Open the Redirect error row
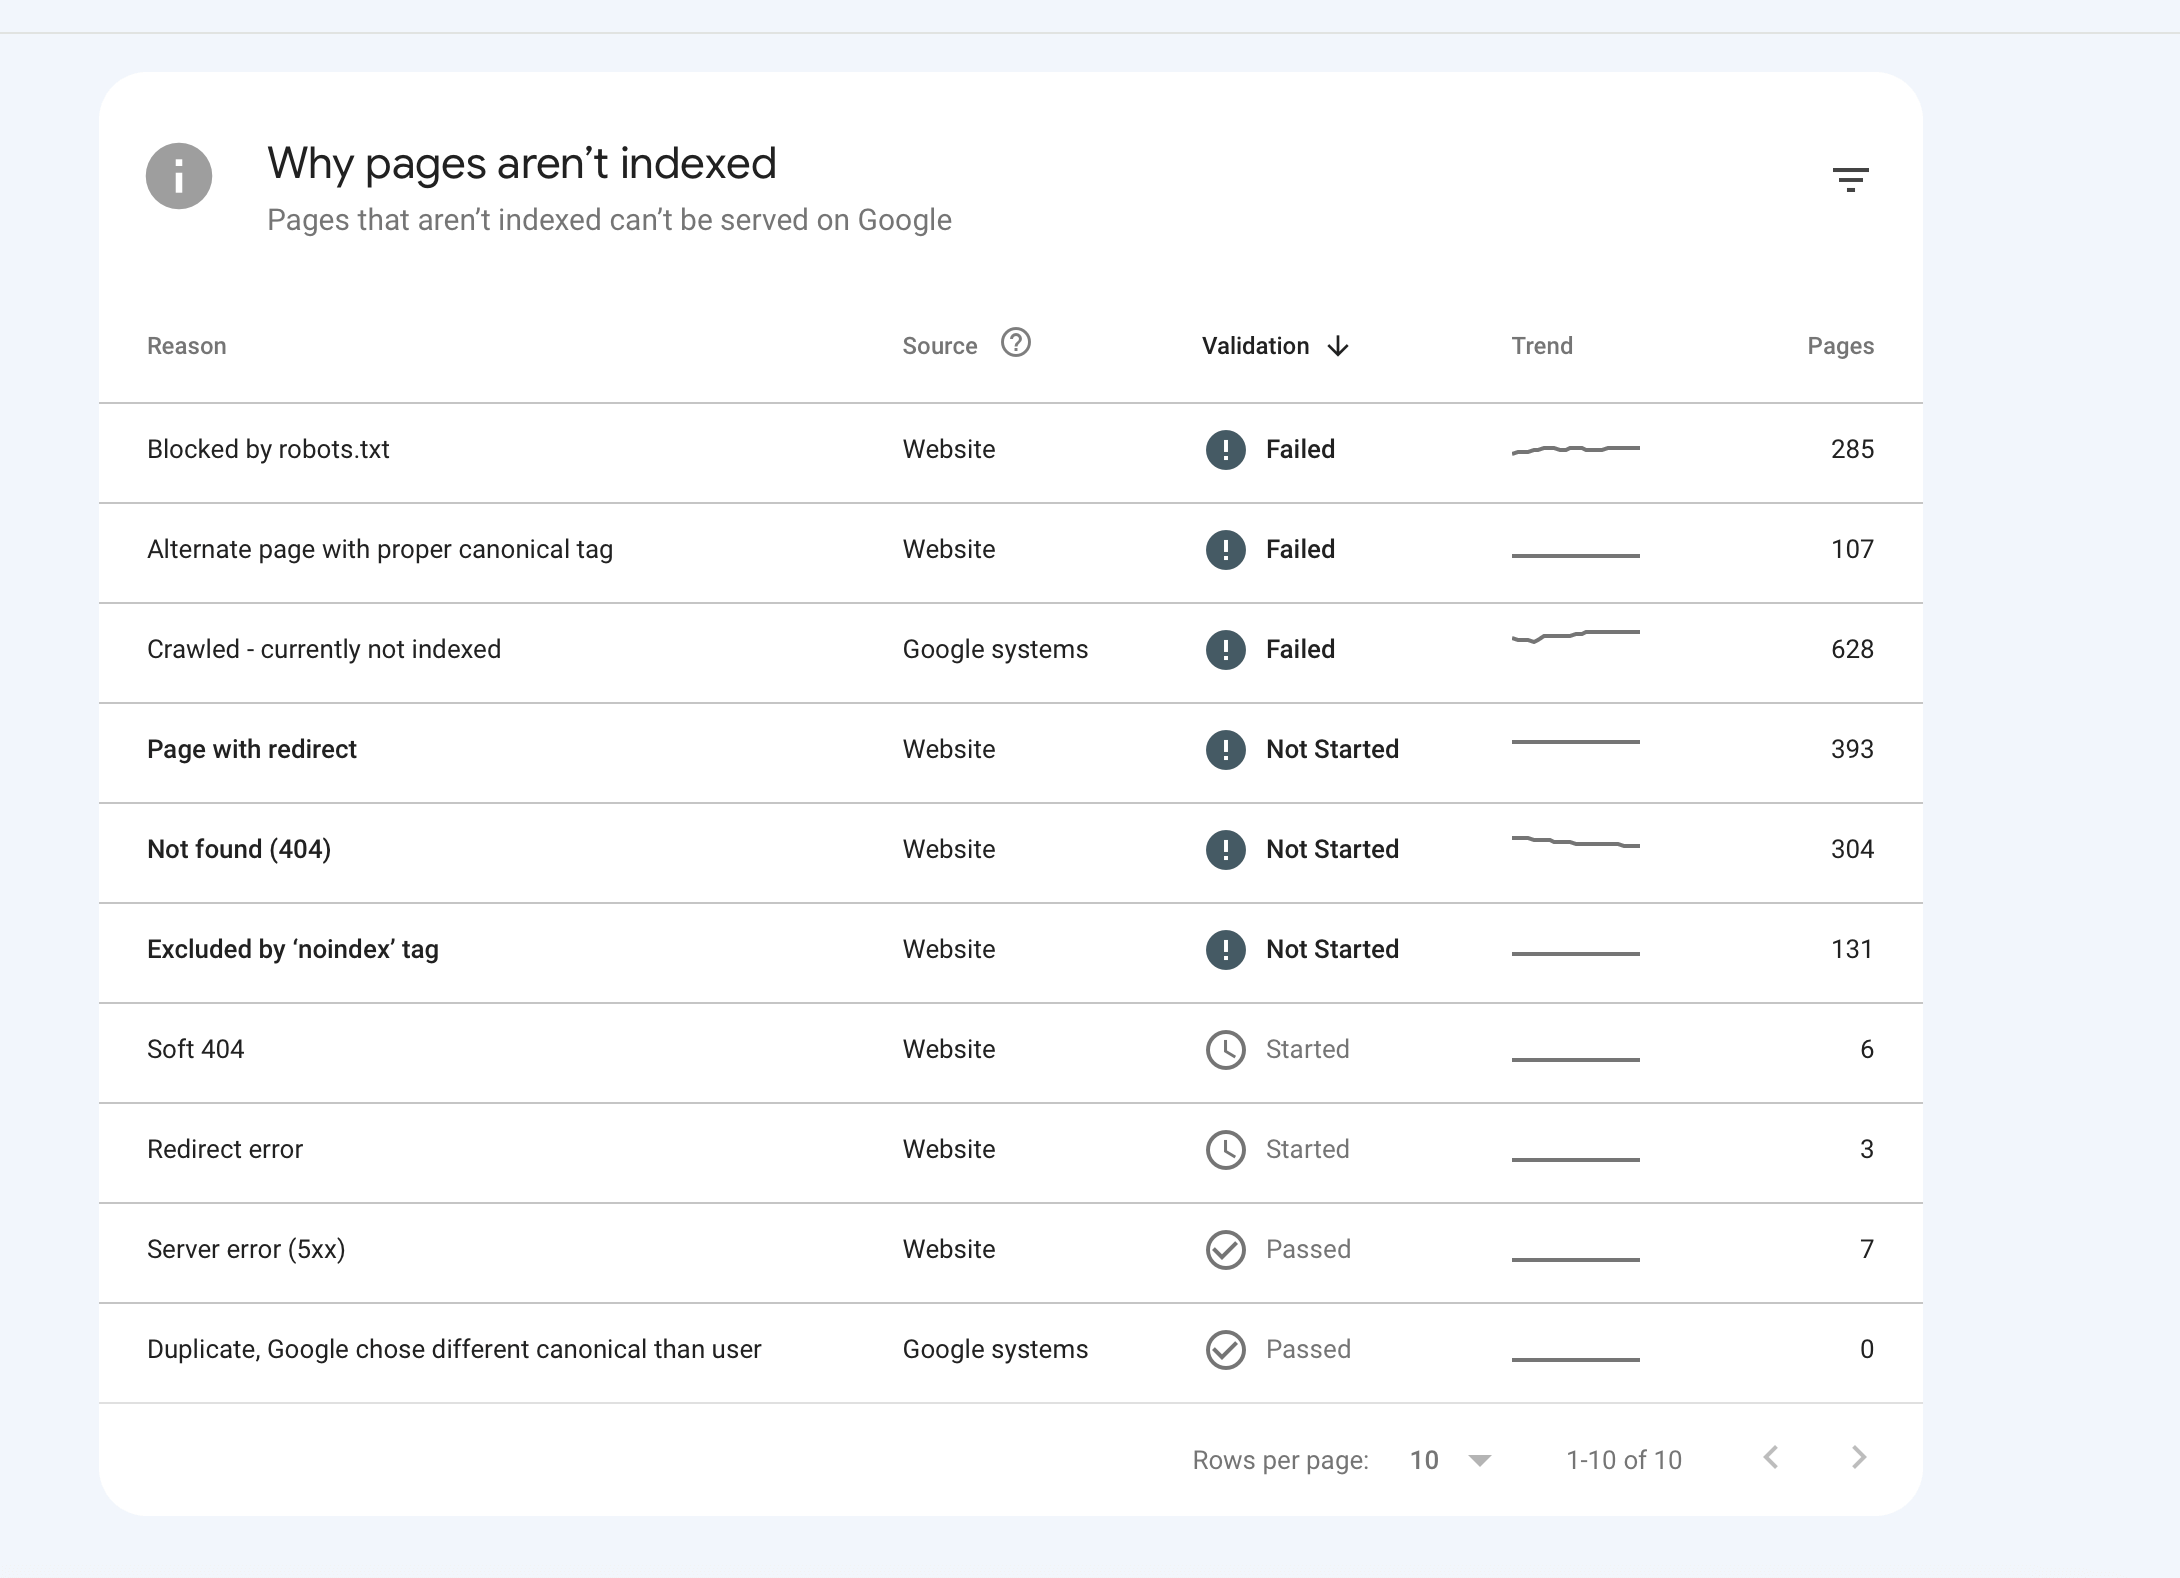Screen dimensions: 2180x1578 [x=225, y=1149]
